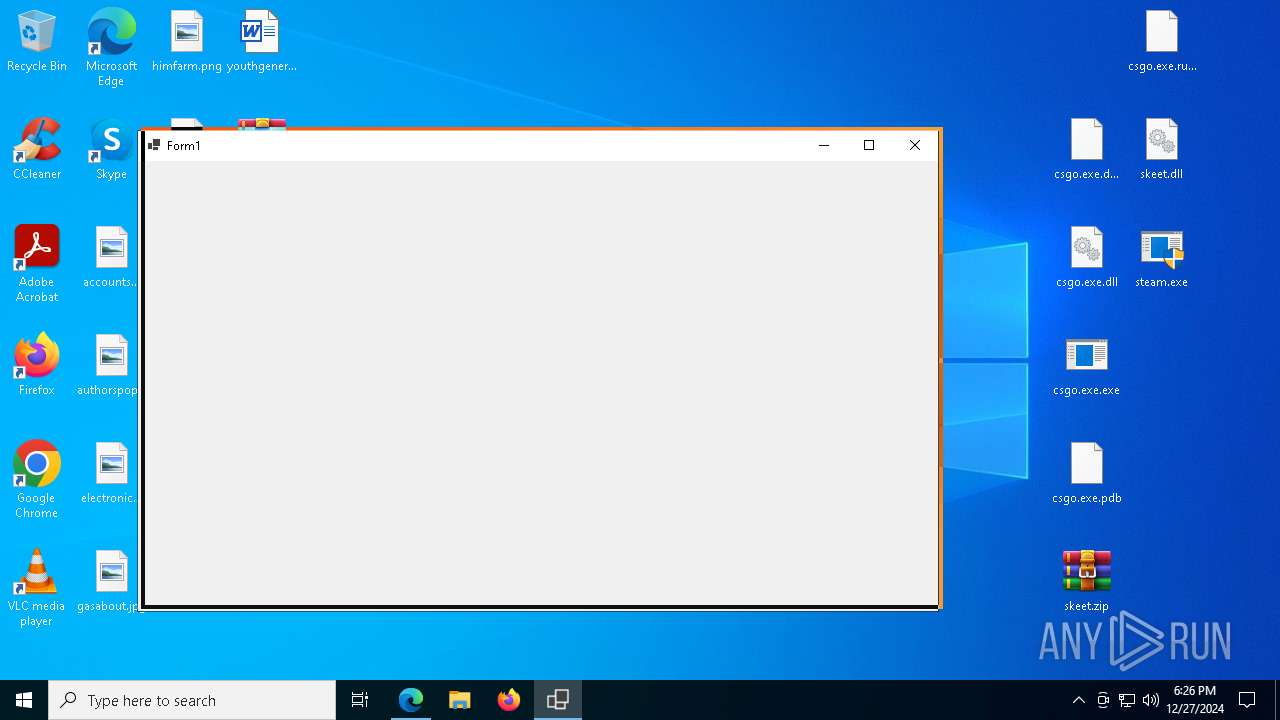The width and height of the screenshot is (1280, 720).
Task: Minimize the Form1 window
Action: pyautogui.click(x=823, y=145)
